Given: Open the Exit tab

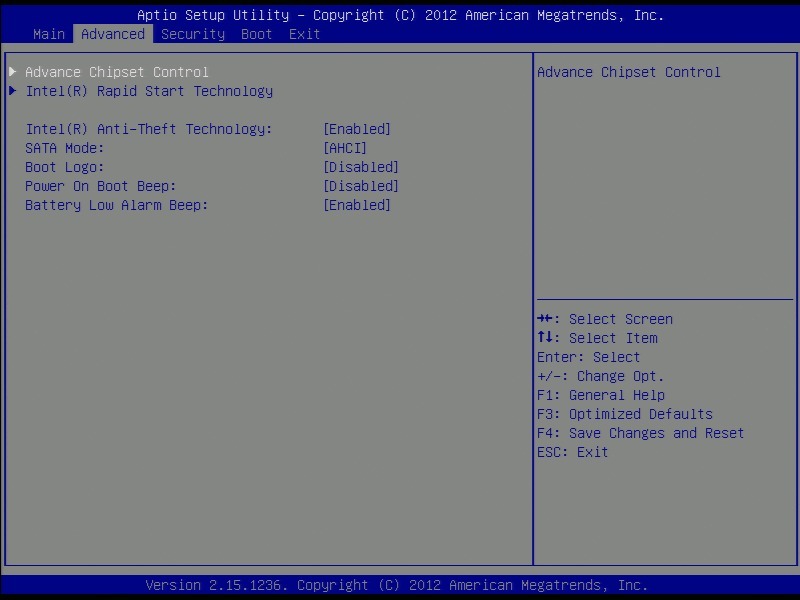Looking at the screenshot, I should pyautogui.click(x=305, y=34).
